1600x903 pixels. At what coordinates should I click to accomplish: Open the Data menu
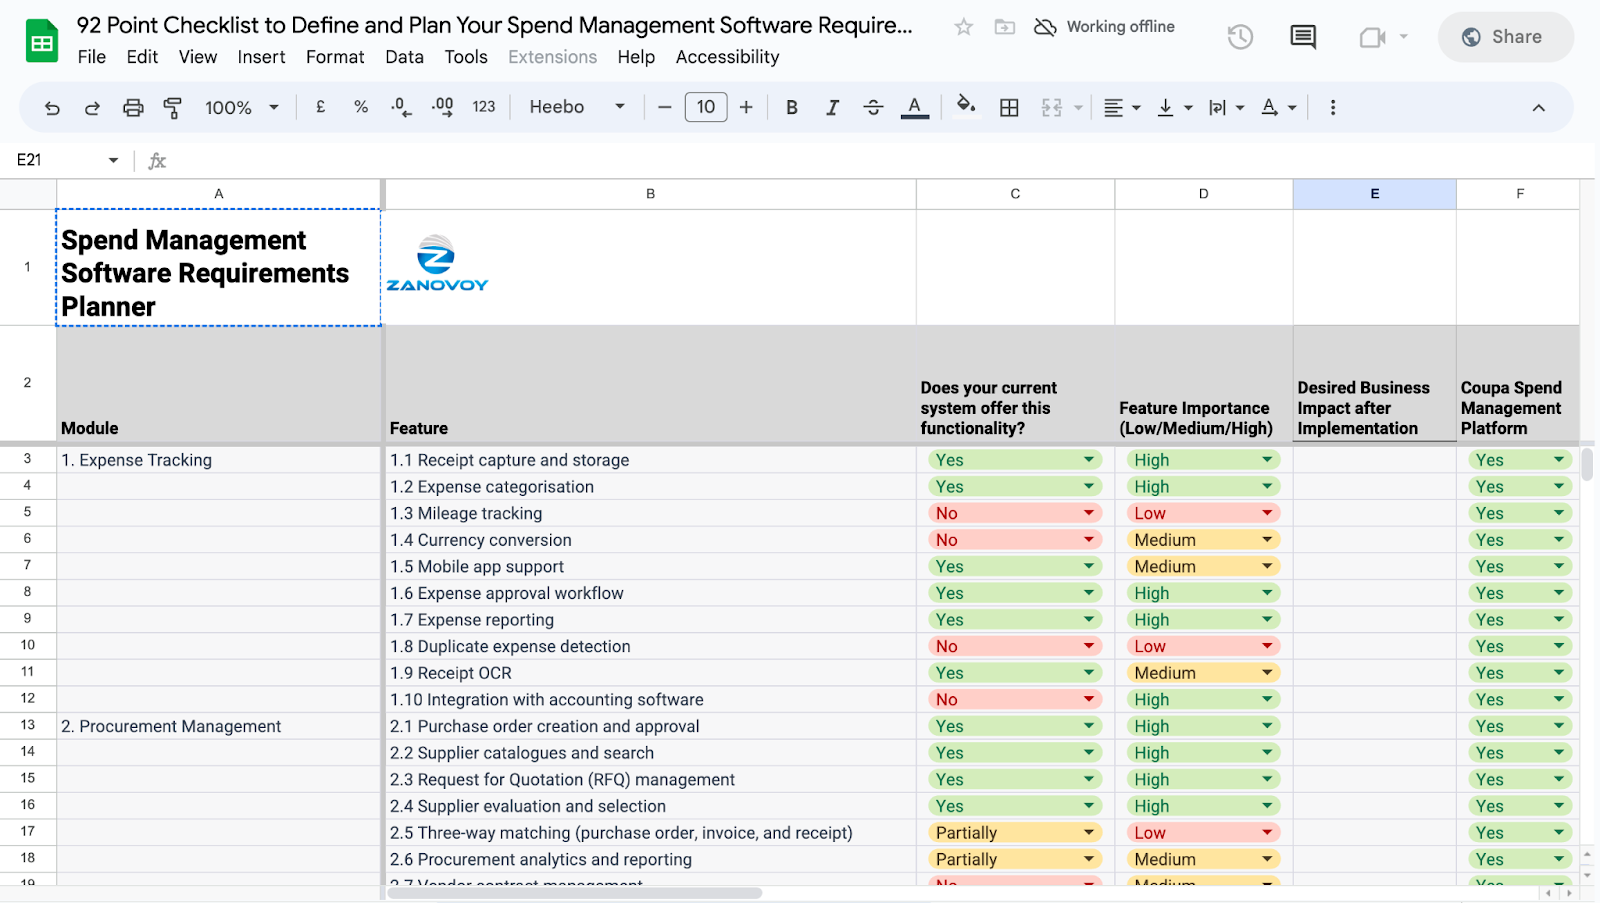point(404,57)
